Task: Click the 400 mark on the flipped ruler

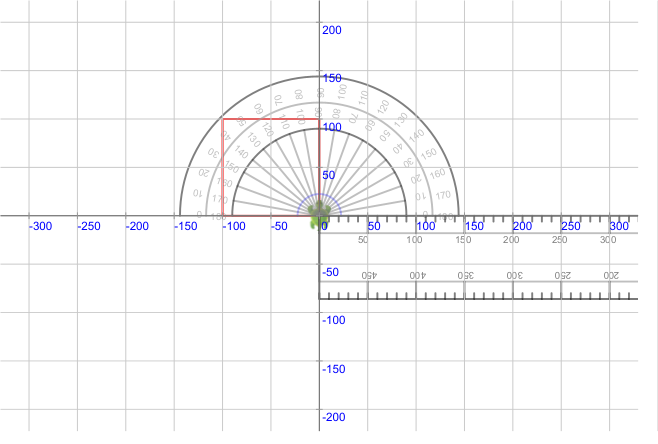Action: coord(415,275)
